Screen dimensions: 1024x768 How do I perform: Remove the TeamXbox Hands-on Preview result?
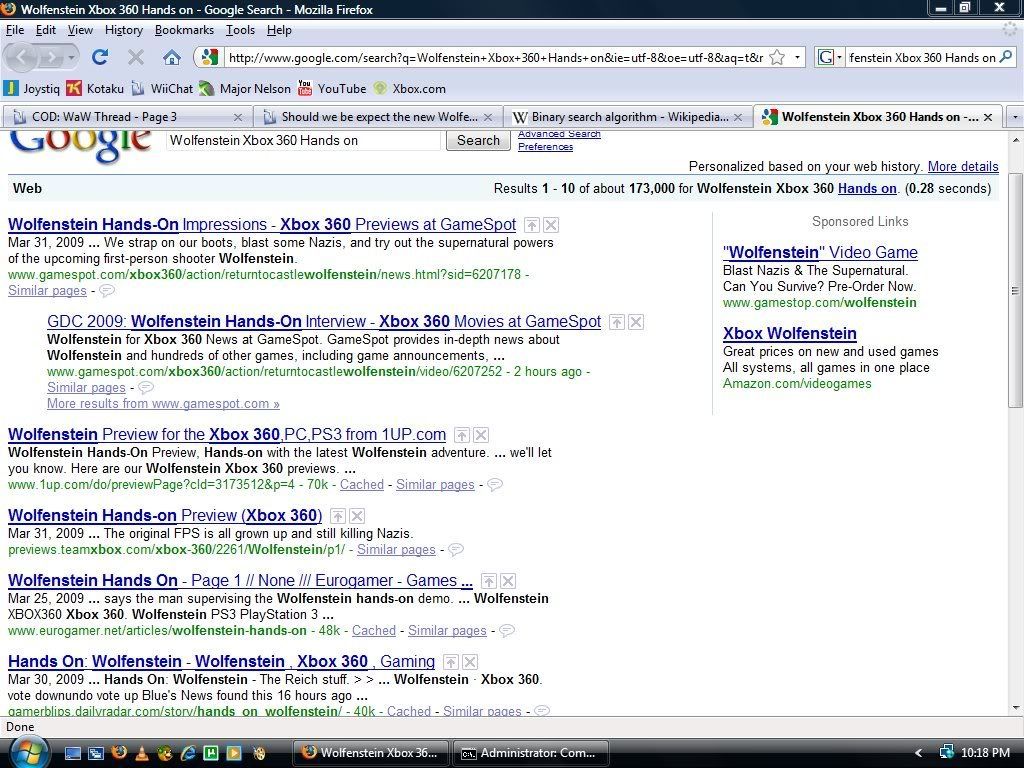pos(357,516)
